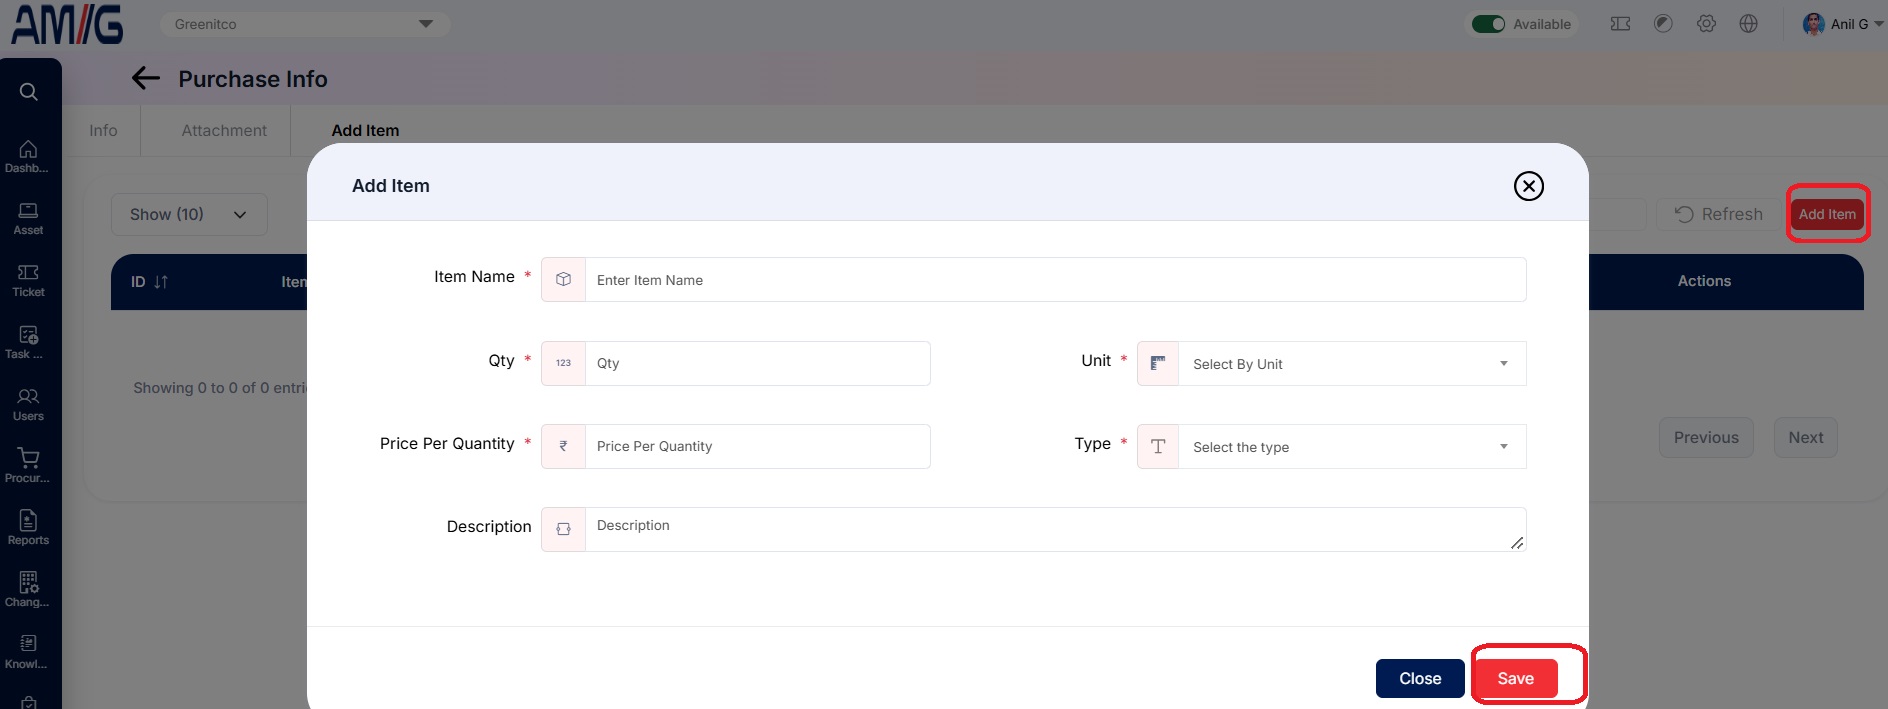Open the Select By Unit dropdown

click(1352, 364)
